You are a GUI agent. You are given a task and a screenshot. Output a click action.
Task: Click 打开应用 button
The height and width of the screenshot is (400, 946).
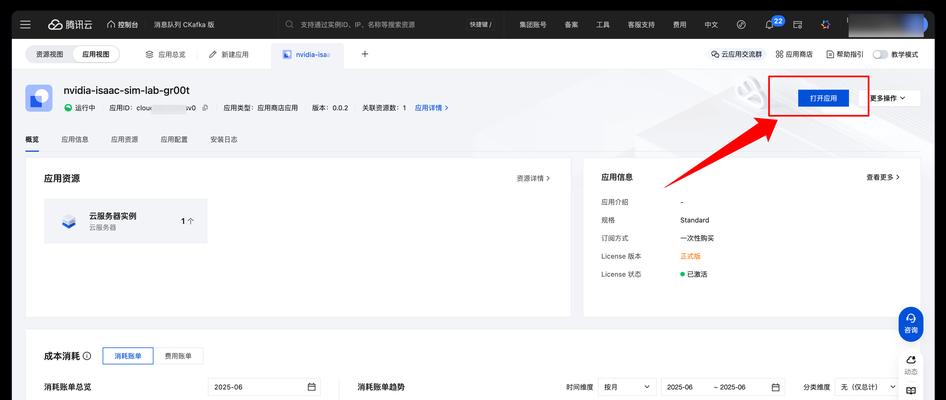click(x=823, y=98)
